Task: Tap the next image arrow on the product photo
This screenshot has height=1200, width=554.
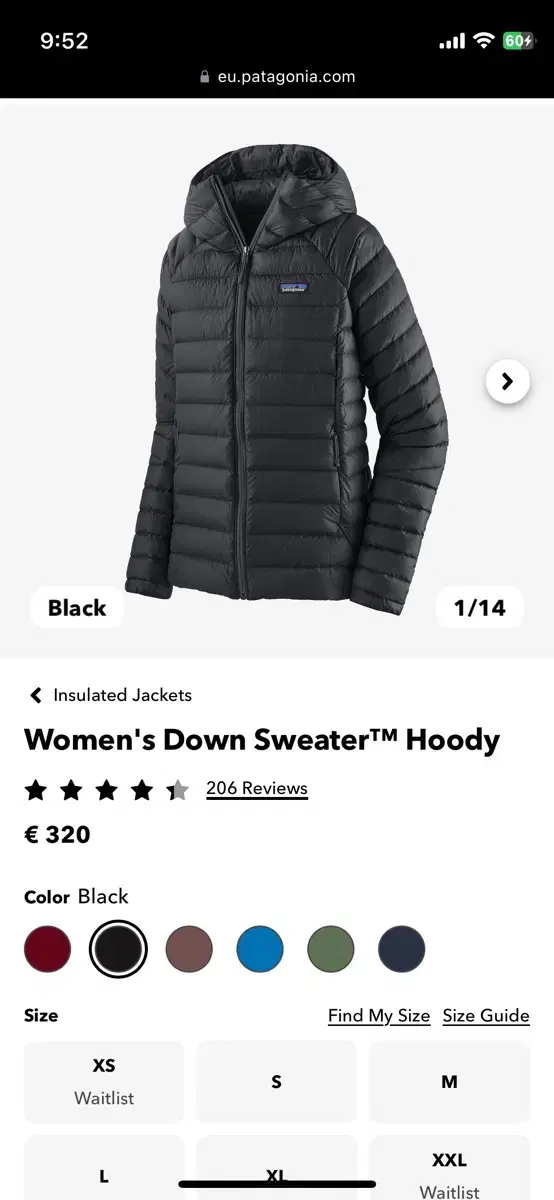Action: coord(507,381)
